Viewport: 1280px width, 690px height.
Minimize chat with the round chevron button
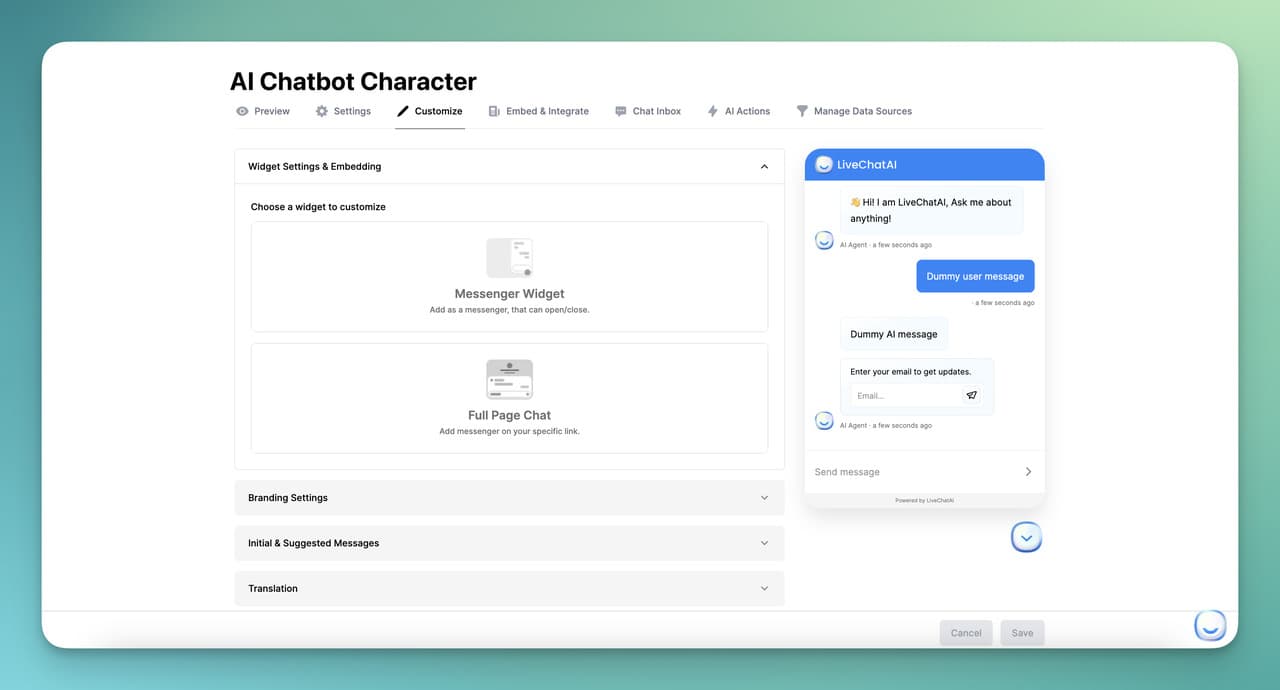(x=1026, y=537)
